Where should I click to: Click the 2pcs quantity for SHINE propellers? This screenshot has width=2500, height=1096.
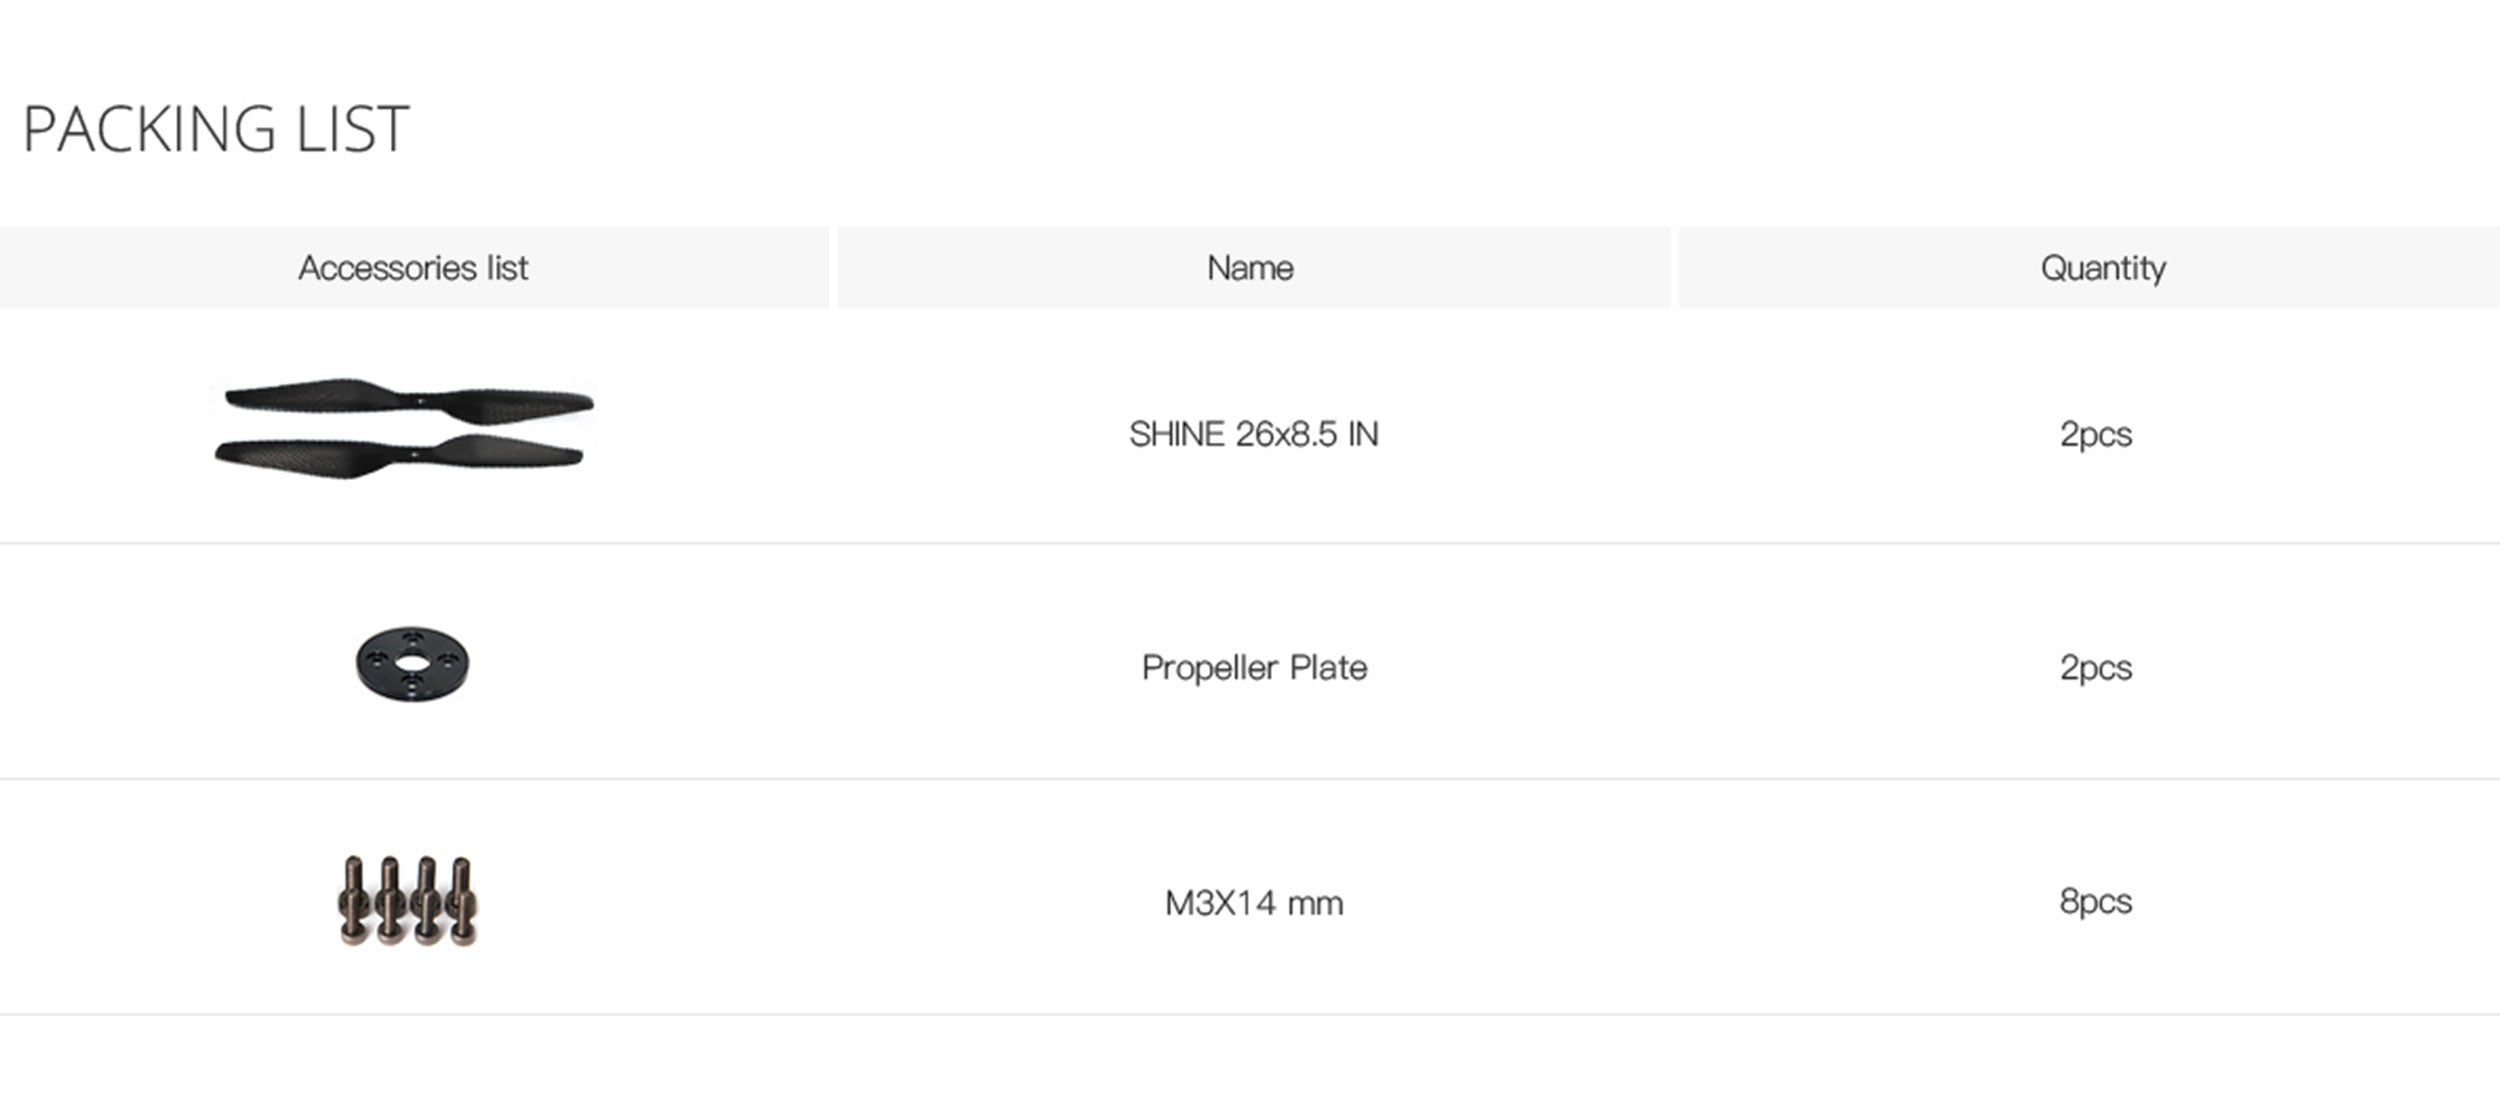(x=2095, y=434)
